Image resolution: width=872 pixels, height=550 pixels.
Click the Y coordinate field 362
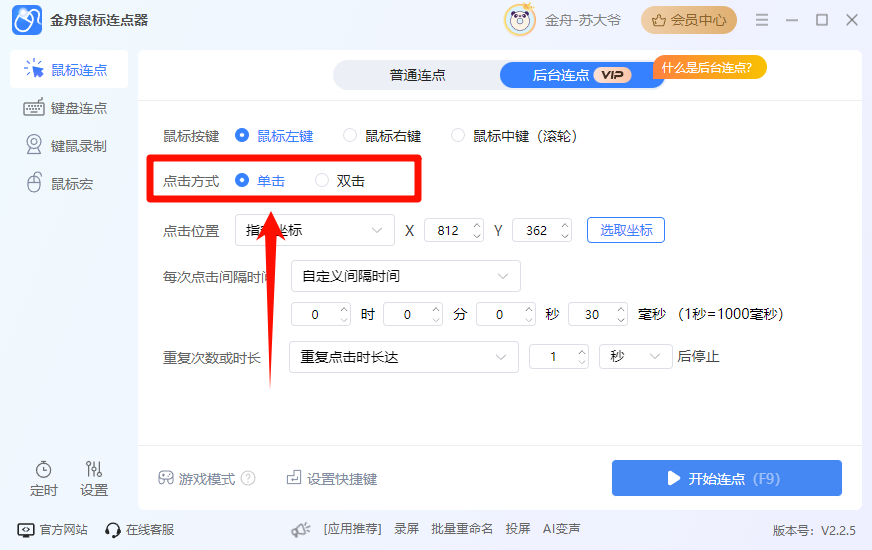coord(536,230)
